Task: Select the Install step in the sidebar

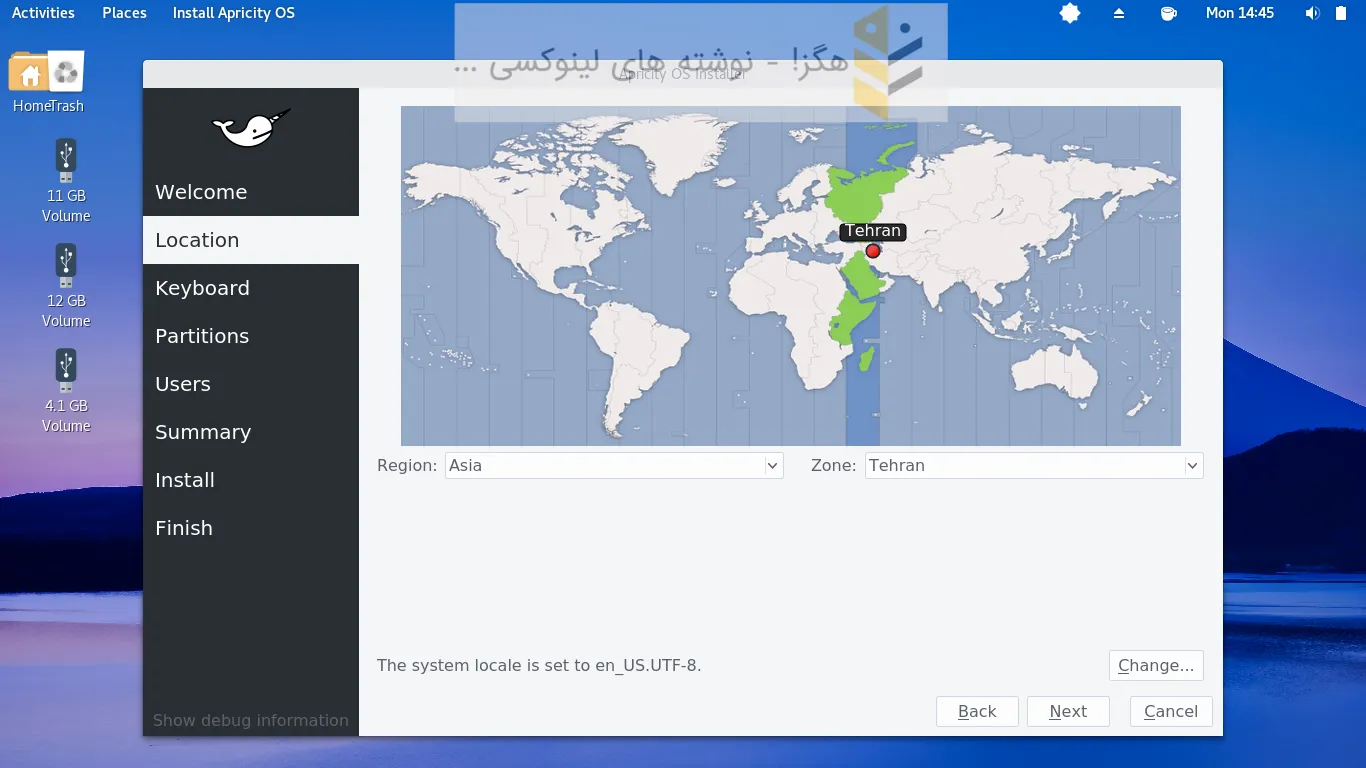Action: 251,480
